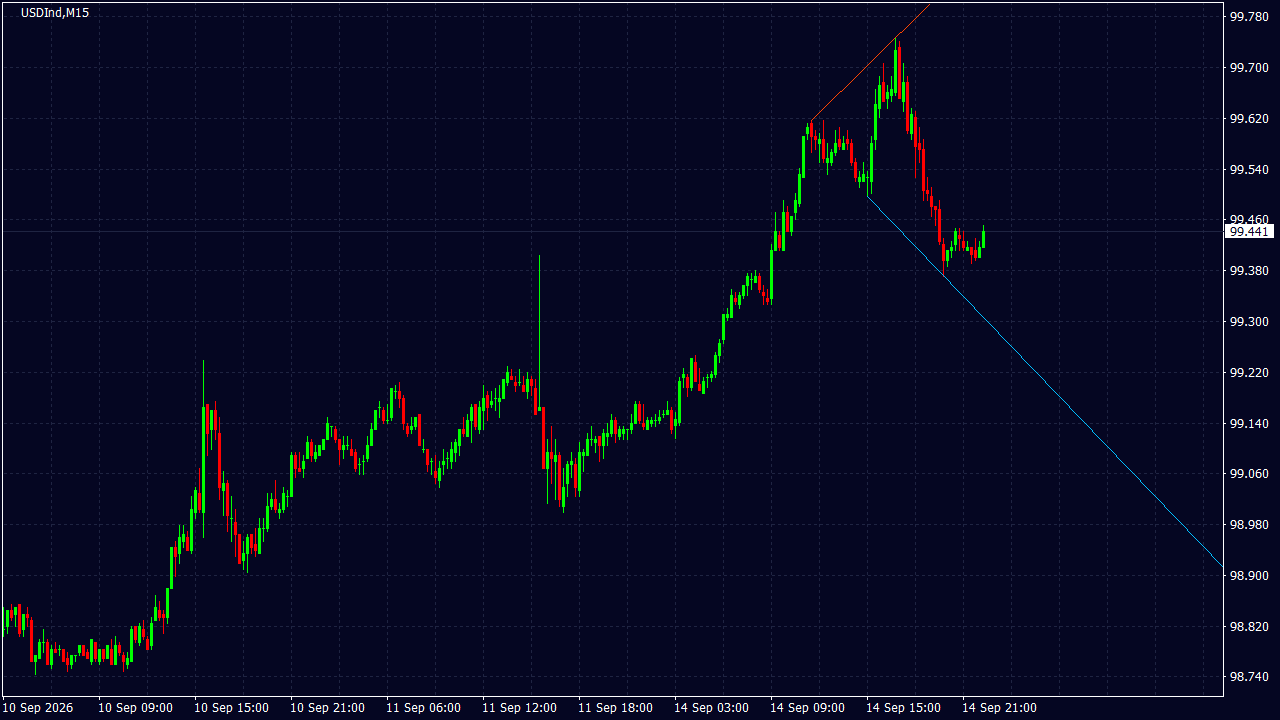Click the 99.060 price scale value
The height and width of the screenshot is (720, 1280).
[x=1248, y=475]
